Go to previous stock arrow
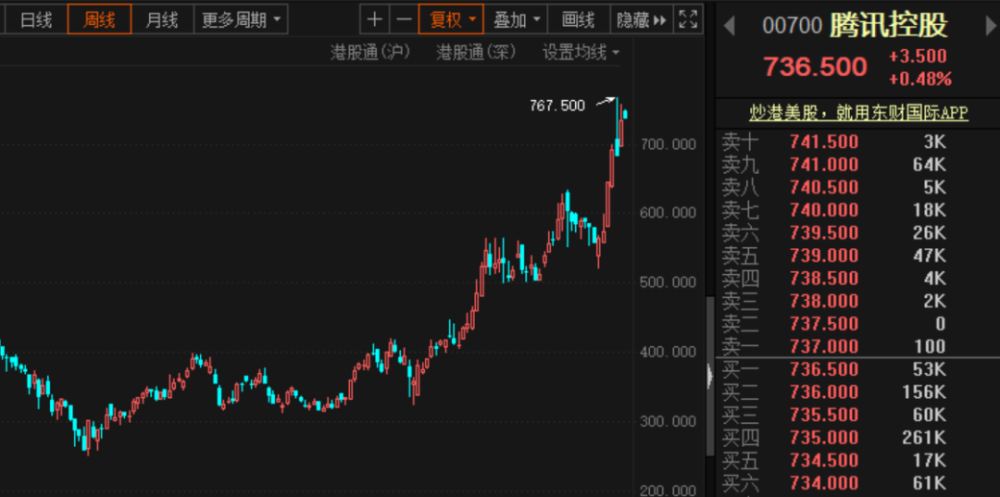1000x497 pixels. click(729, 26)
